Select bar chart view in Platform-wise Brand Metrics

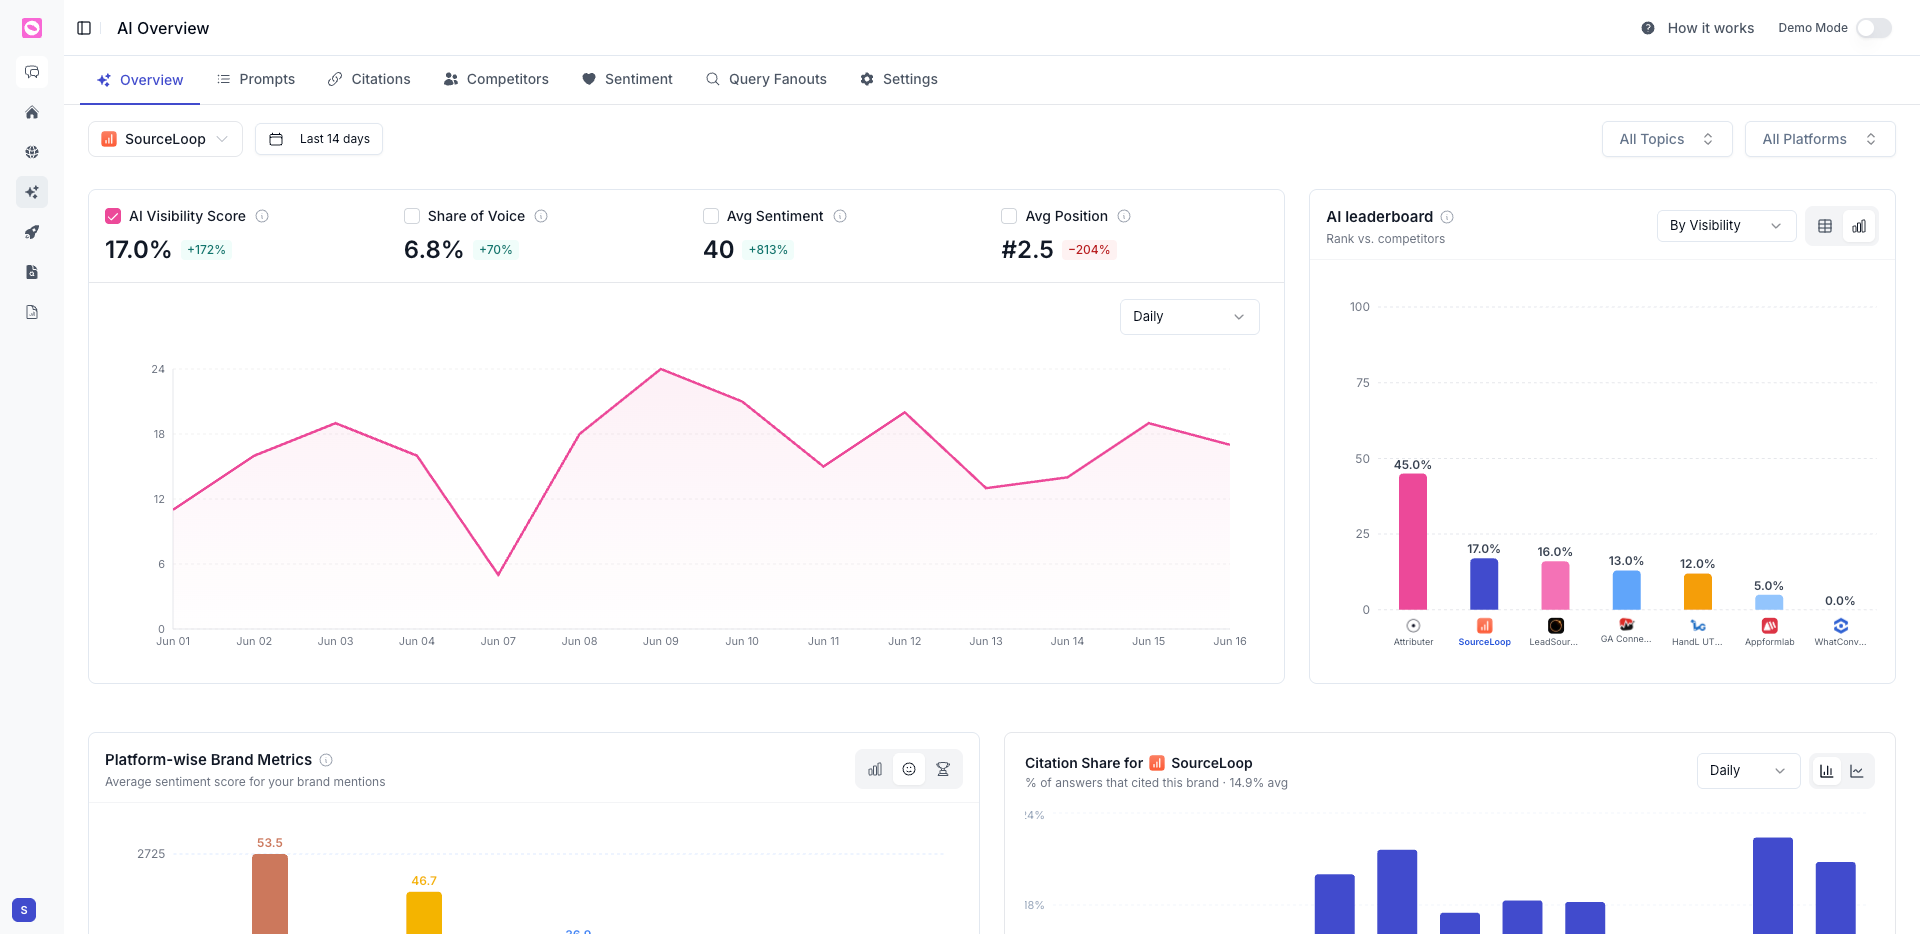[x=875, y=769]
